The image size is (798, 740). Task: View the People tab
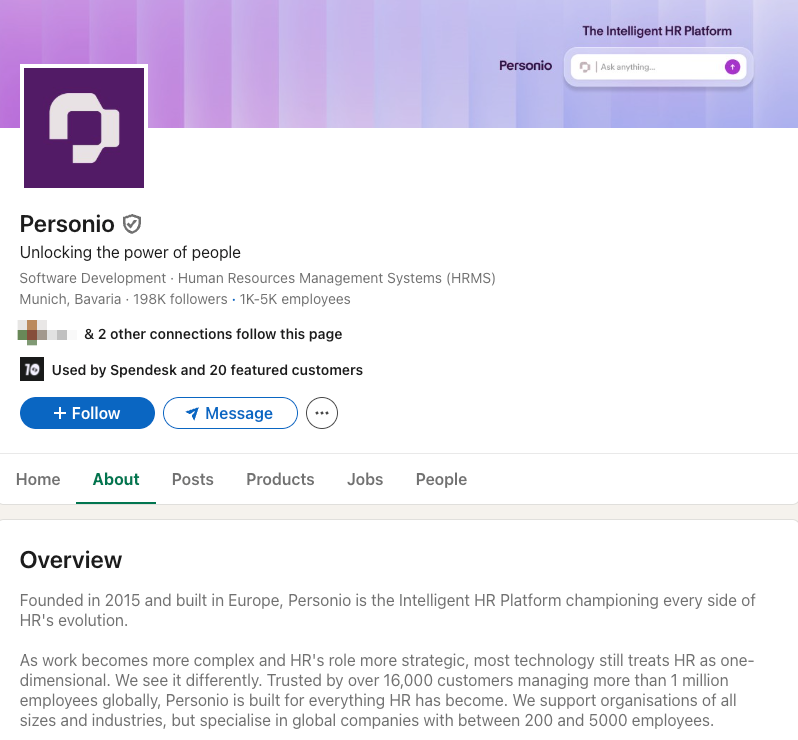(x=441, y=479)
